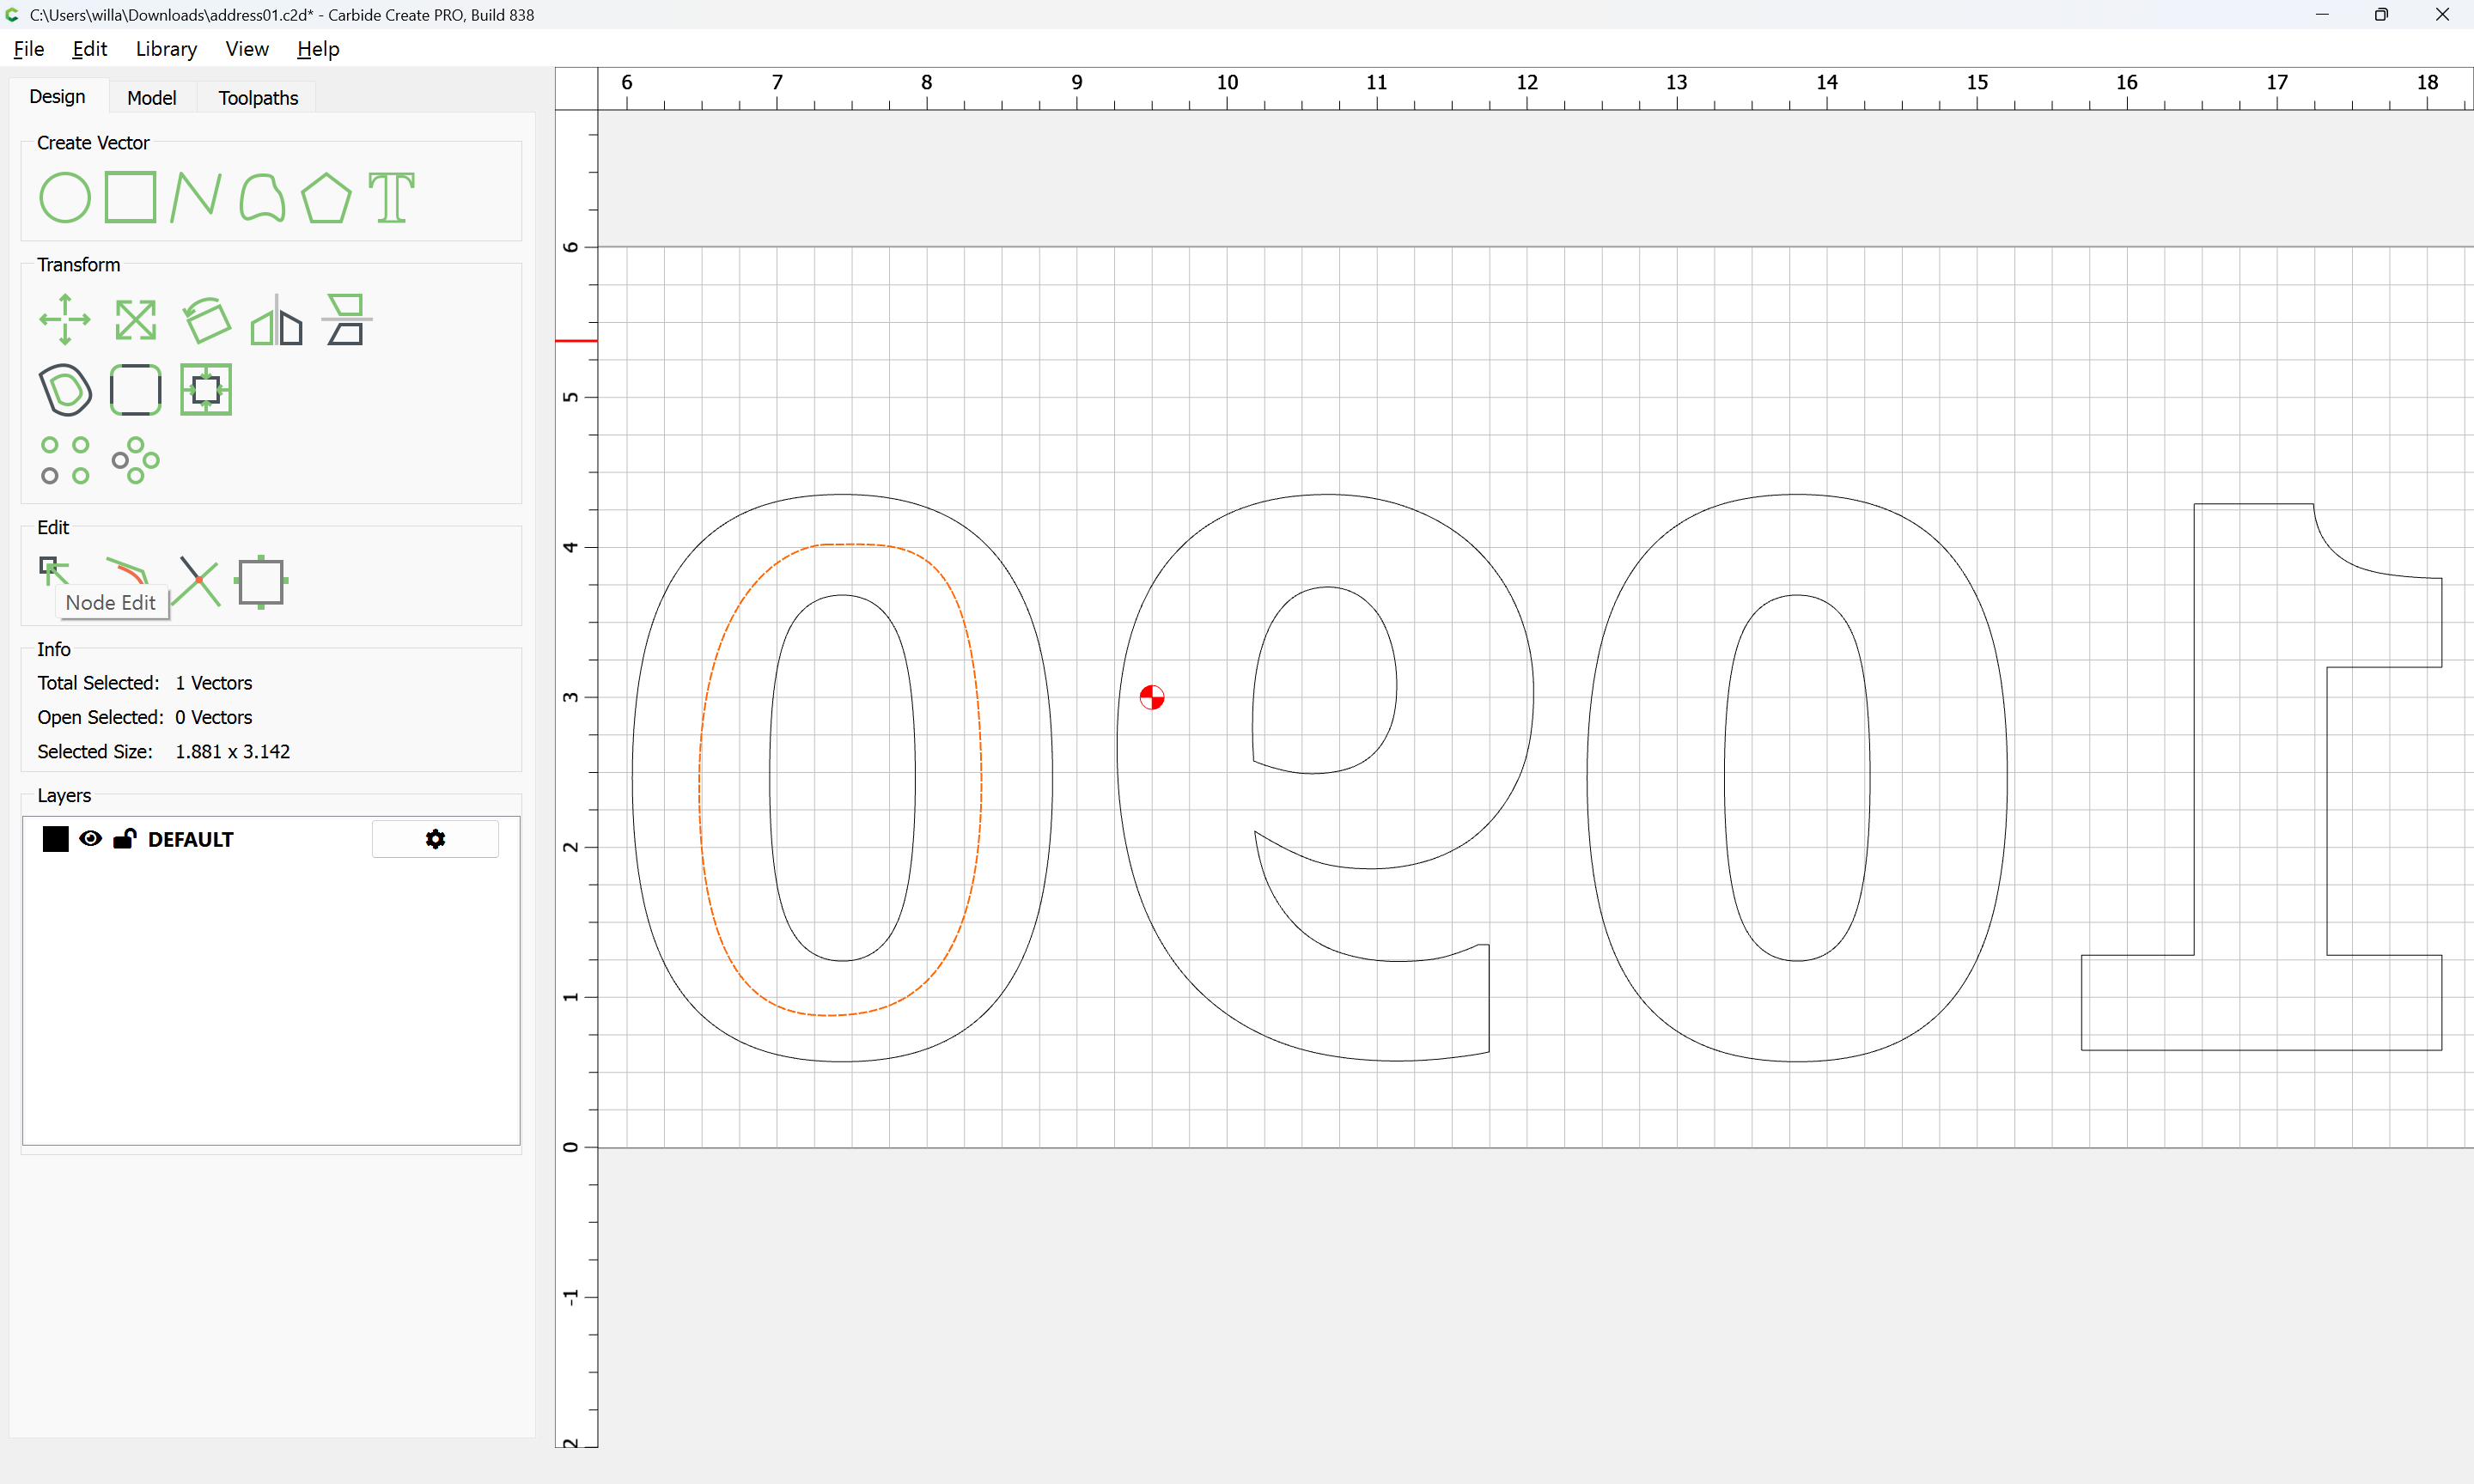Toggle the DEFAULT layer lock
2474x1484 pixels.
pos(124,839)
